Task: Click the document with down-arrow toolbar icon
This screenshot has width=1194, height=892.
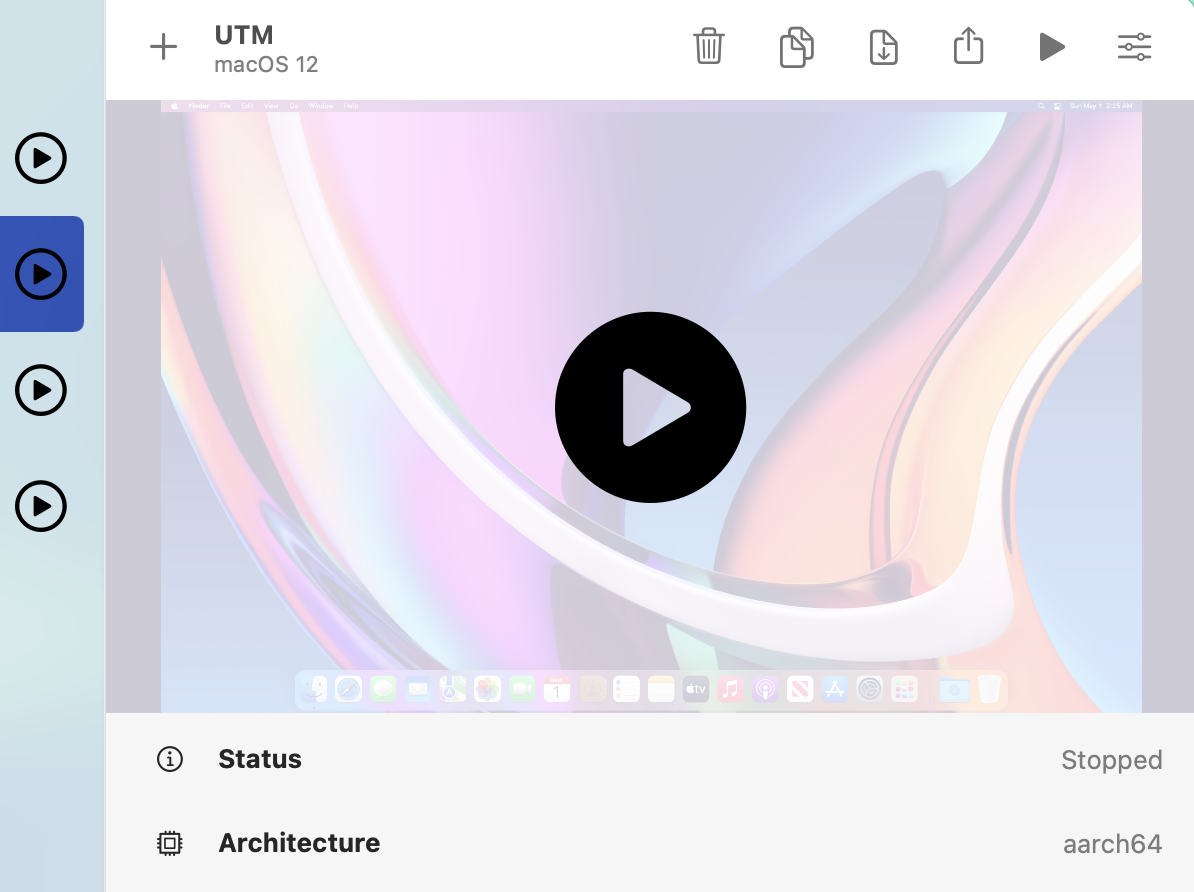Action: coord(883,47)
